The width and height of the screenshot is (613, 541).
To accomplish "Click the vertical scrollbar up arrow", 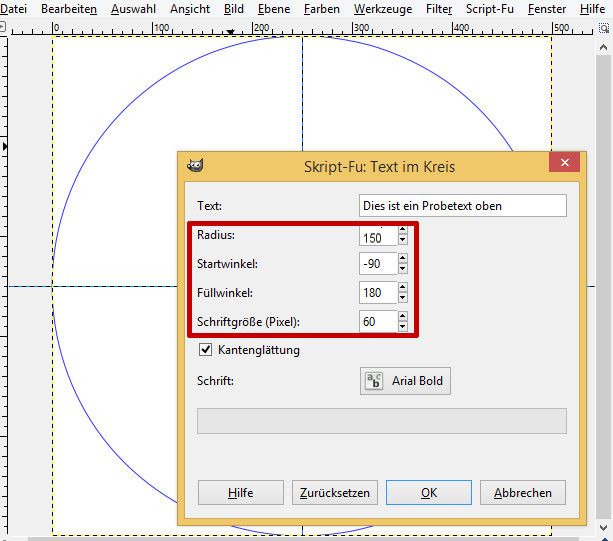I will coord(603,47).
